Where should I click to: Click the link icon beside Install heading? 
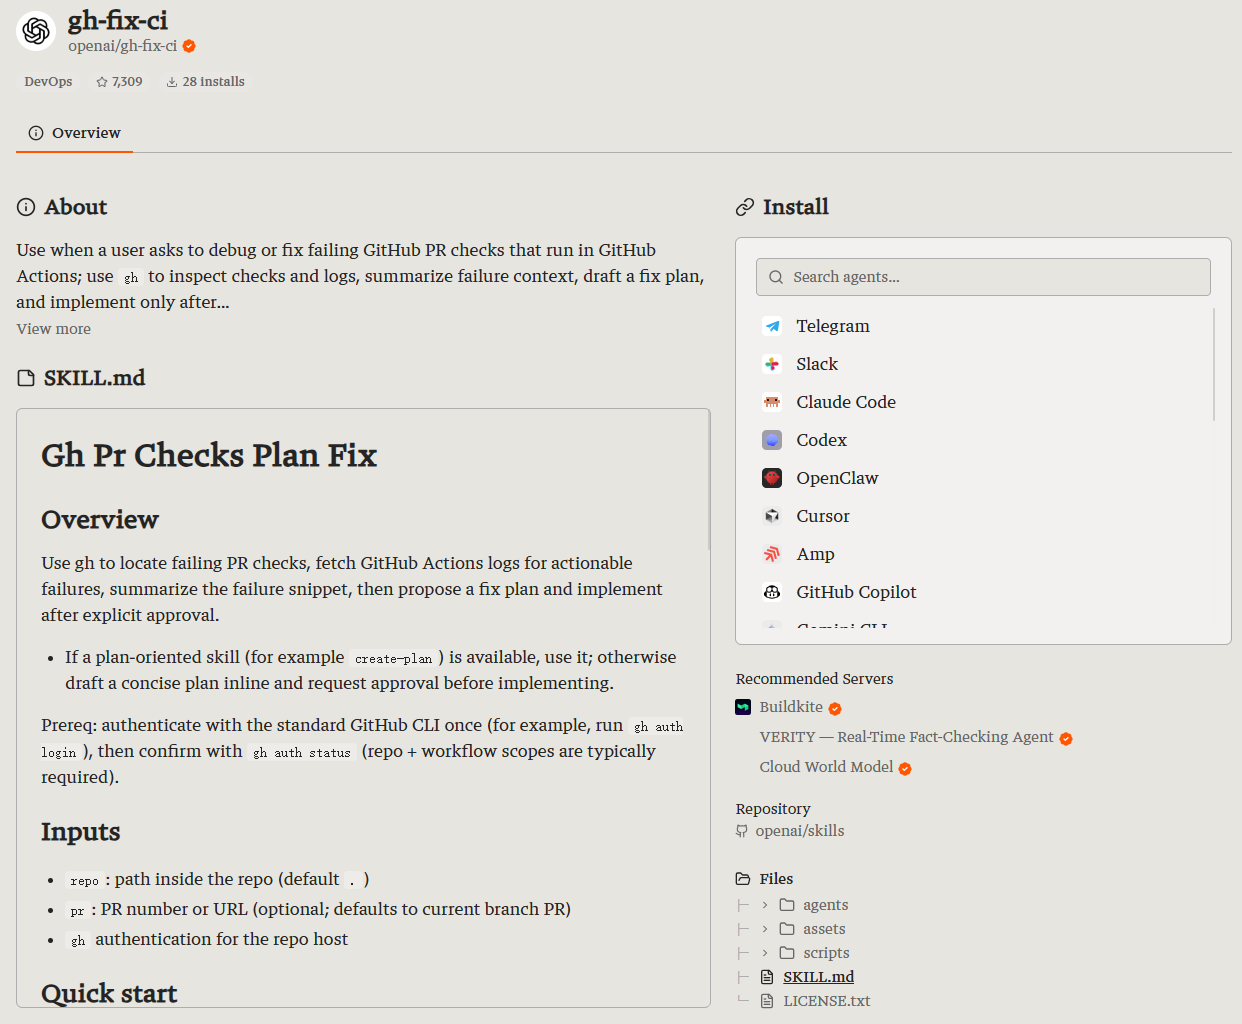pyautogui.click(x=745, y=207)
